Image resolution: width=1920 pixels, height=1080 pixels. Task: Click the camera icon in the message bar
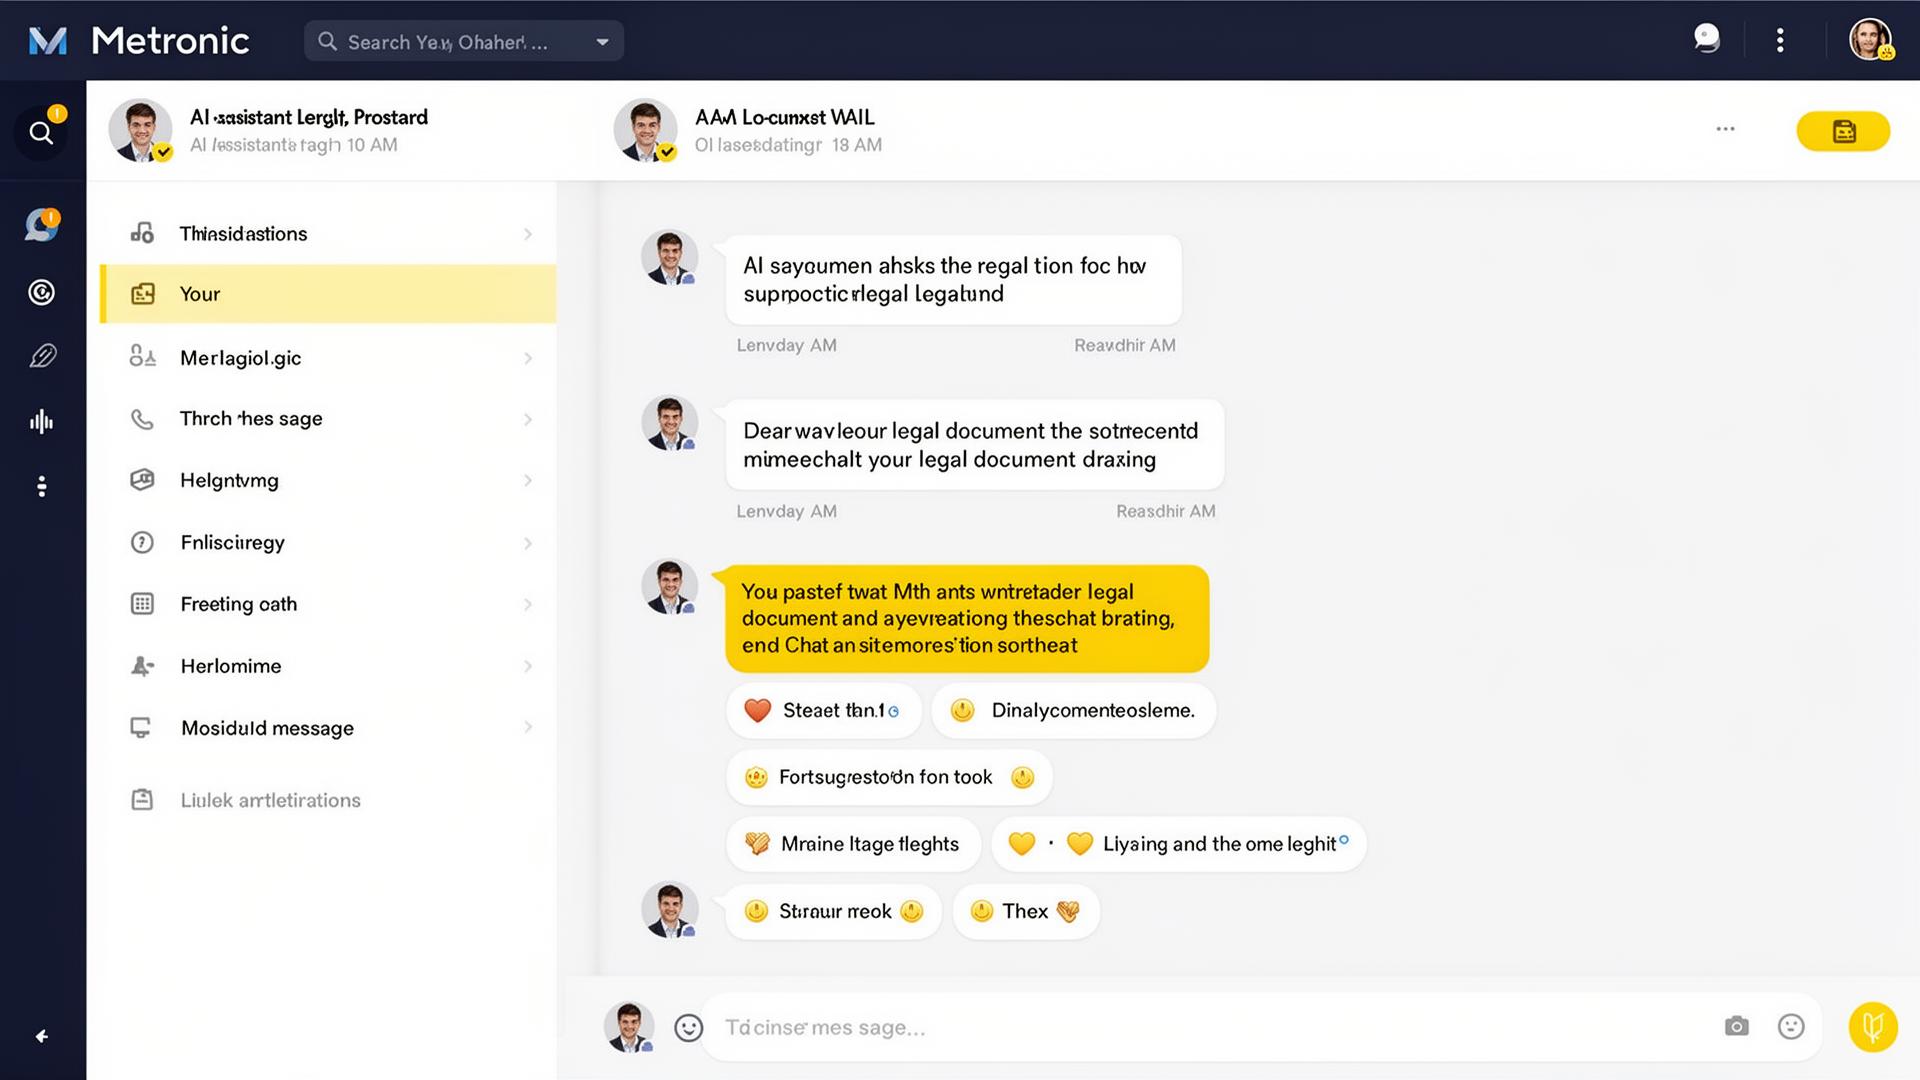click(x=1736, y=1026)
